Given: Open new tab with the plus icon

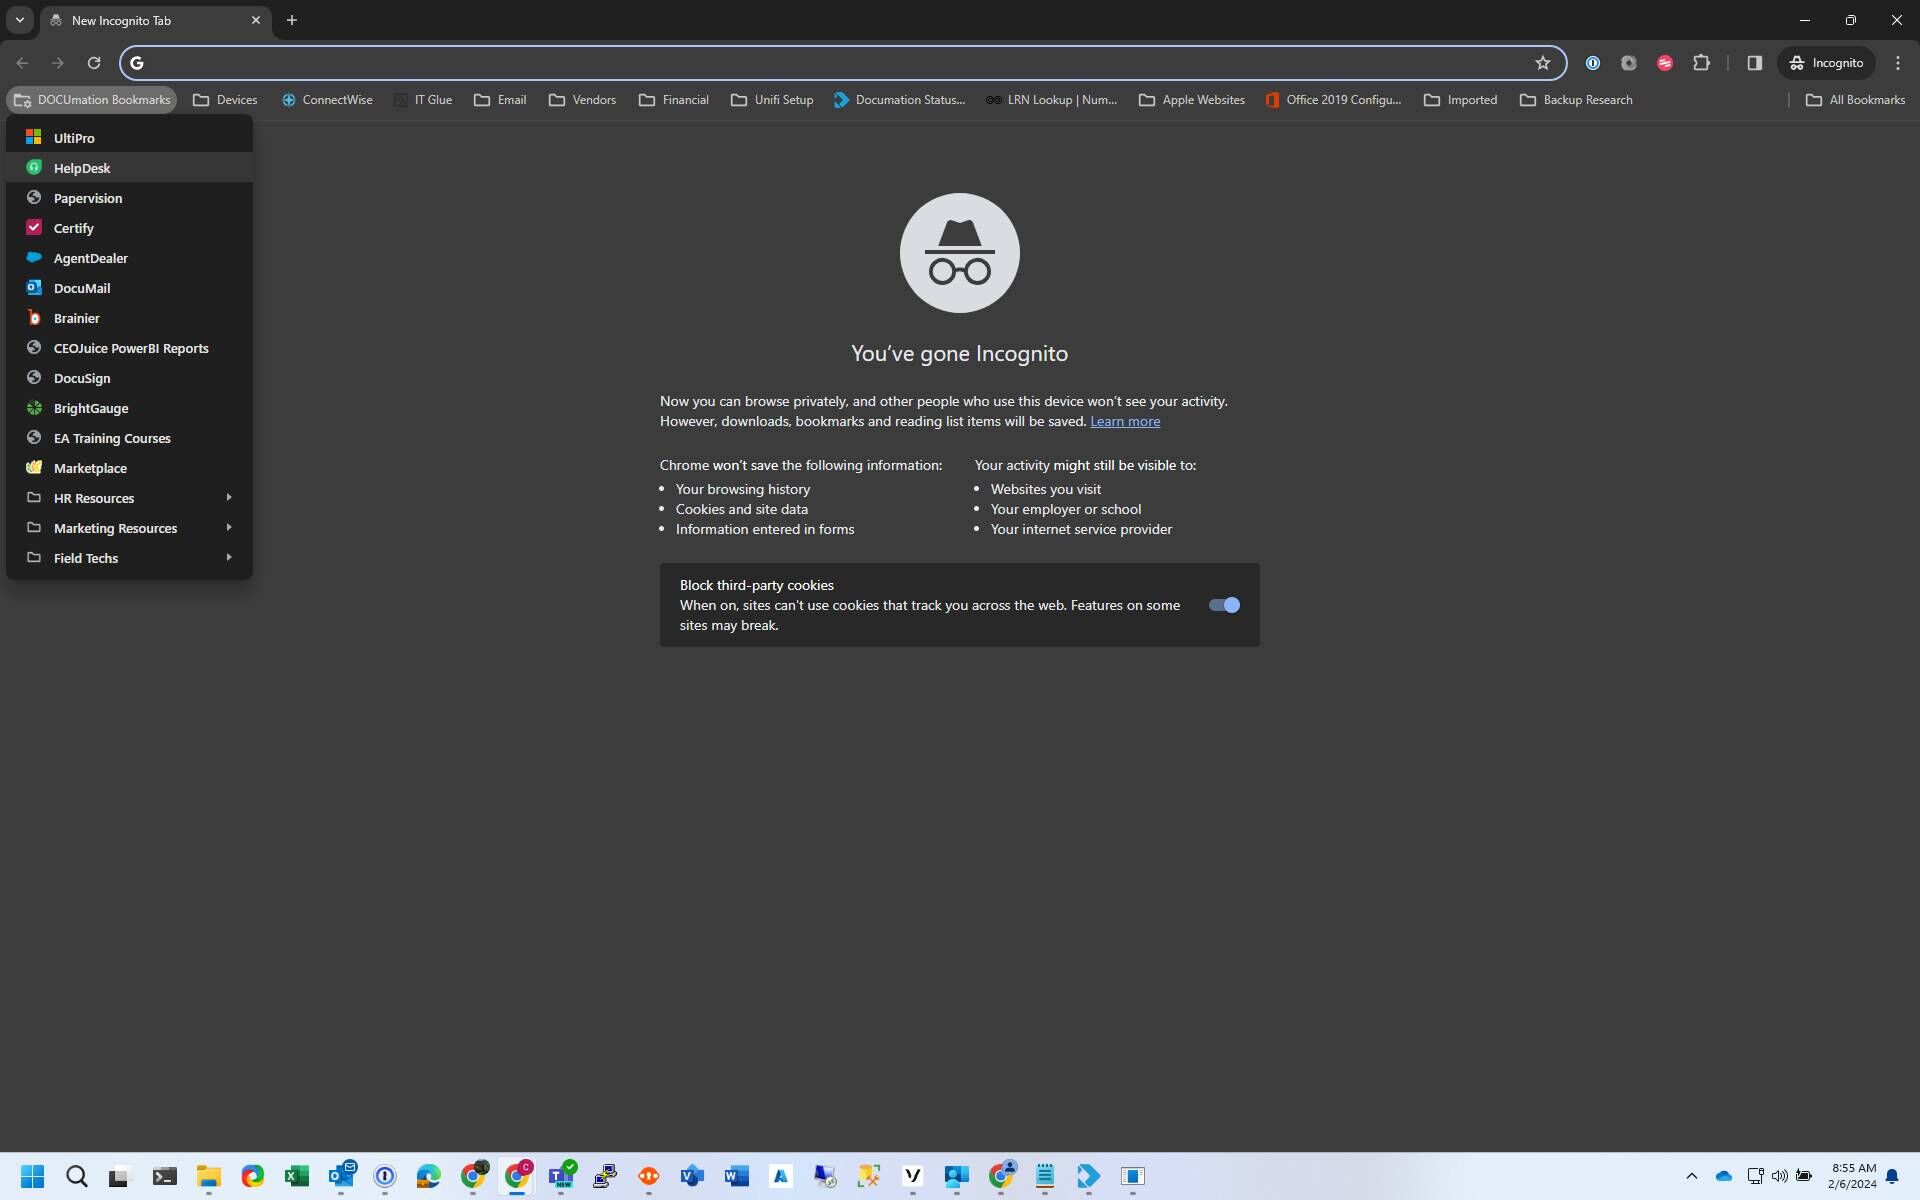Looking at the screenshot, I should click(292, 20).
